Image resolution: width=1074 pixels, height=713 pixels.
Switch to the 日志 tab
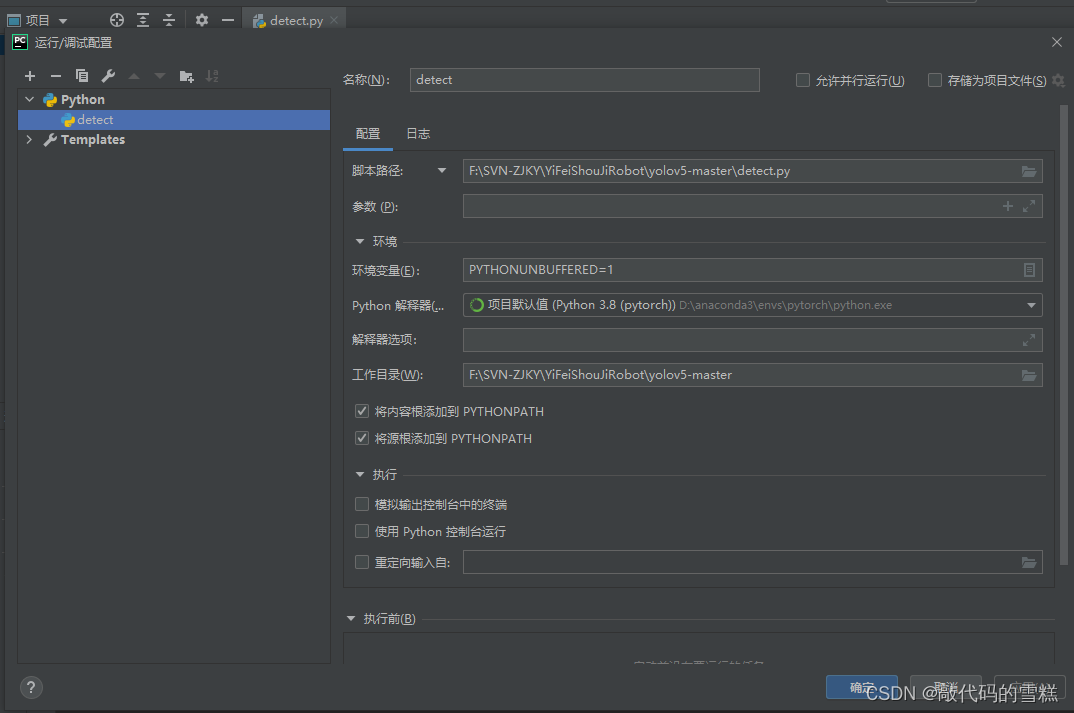(x=418, y=133)
